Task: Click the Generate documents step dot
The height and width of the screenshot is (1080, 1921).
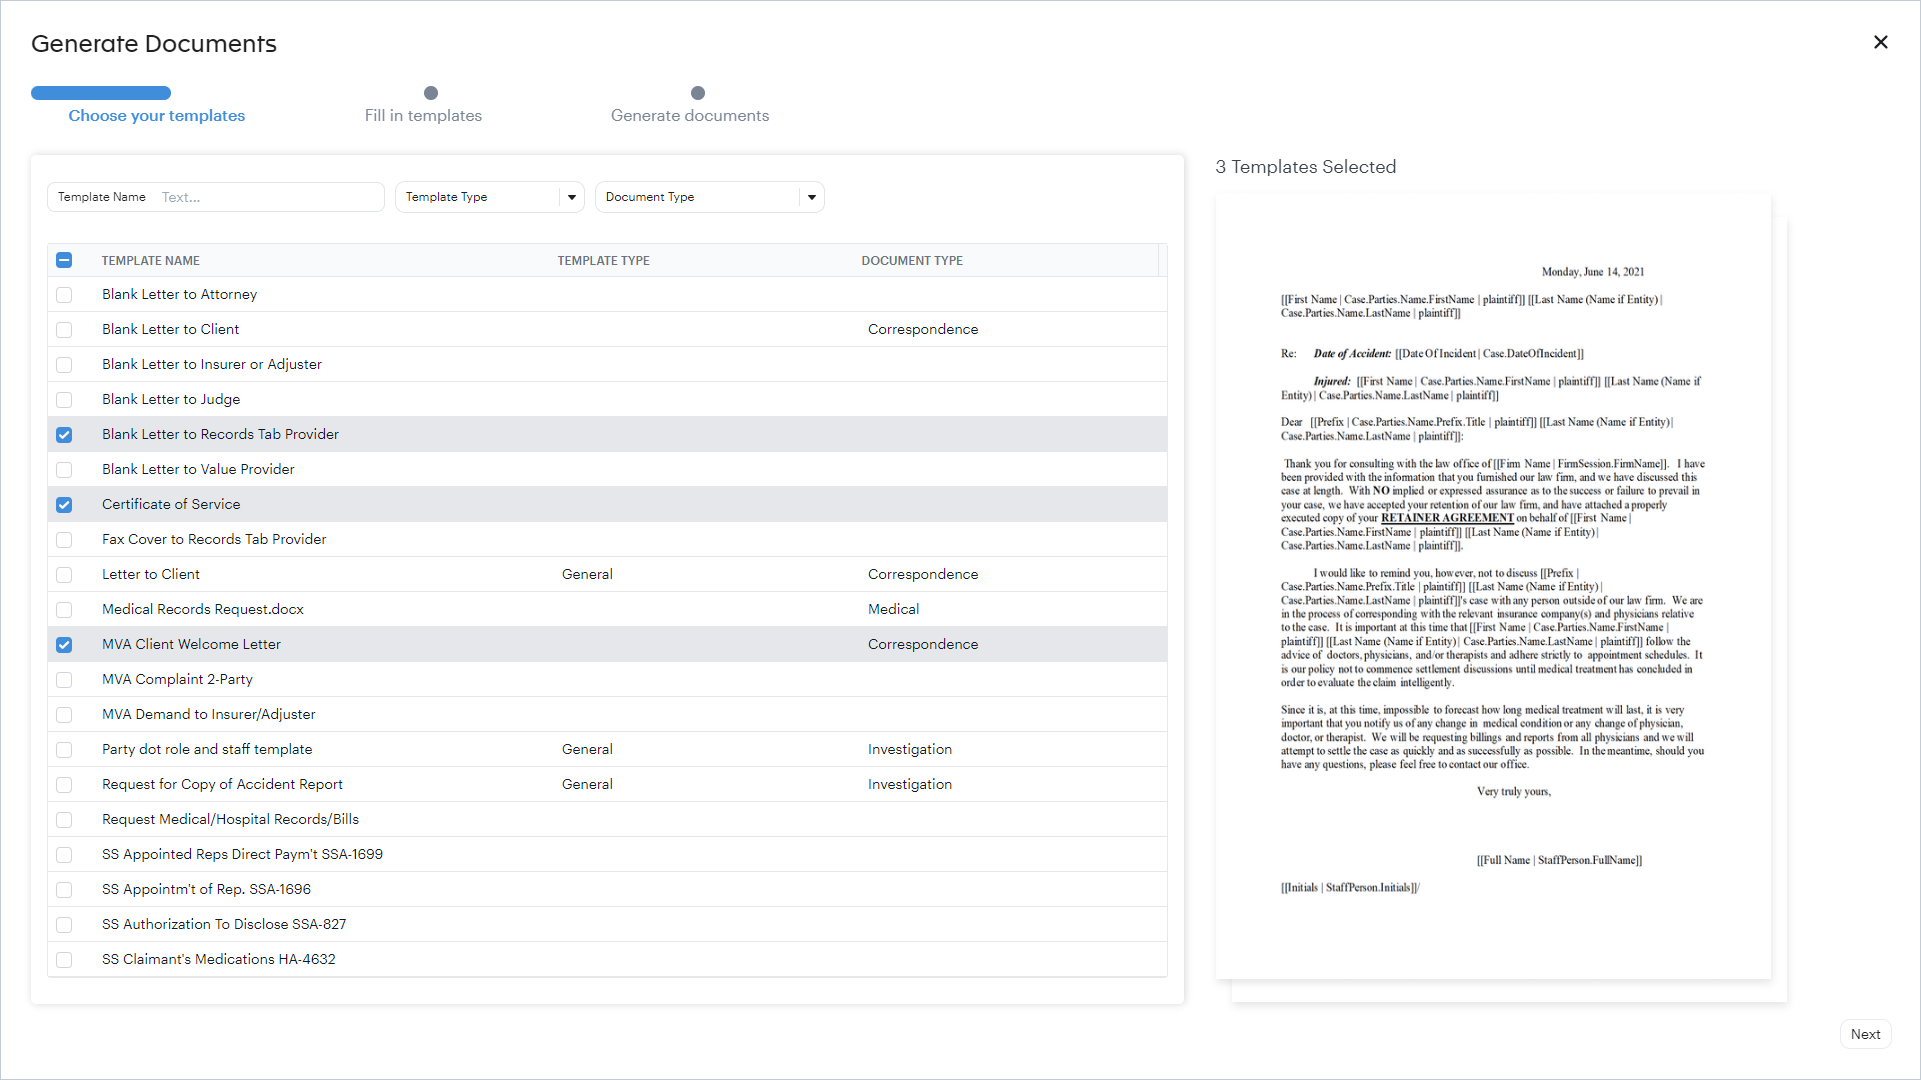Action: [698, 93]
